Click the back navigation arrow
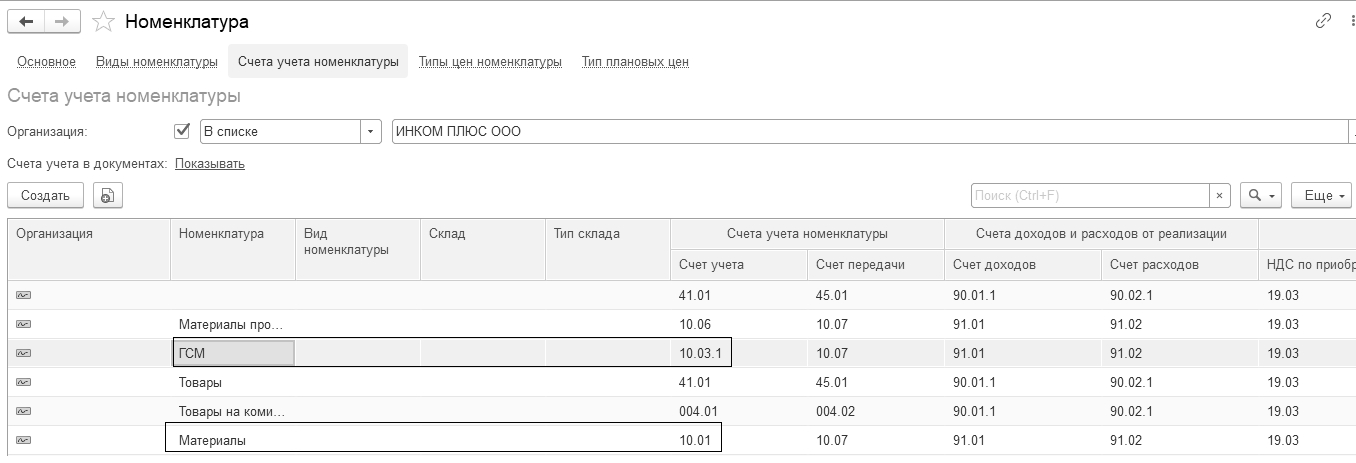The width and height of the screenshot is (1356, 463). pyautogui.click(x=27, y=21)
